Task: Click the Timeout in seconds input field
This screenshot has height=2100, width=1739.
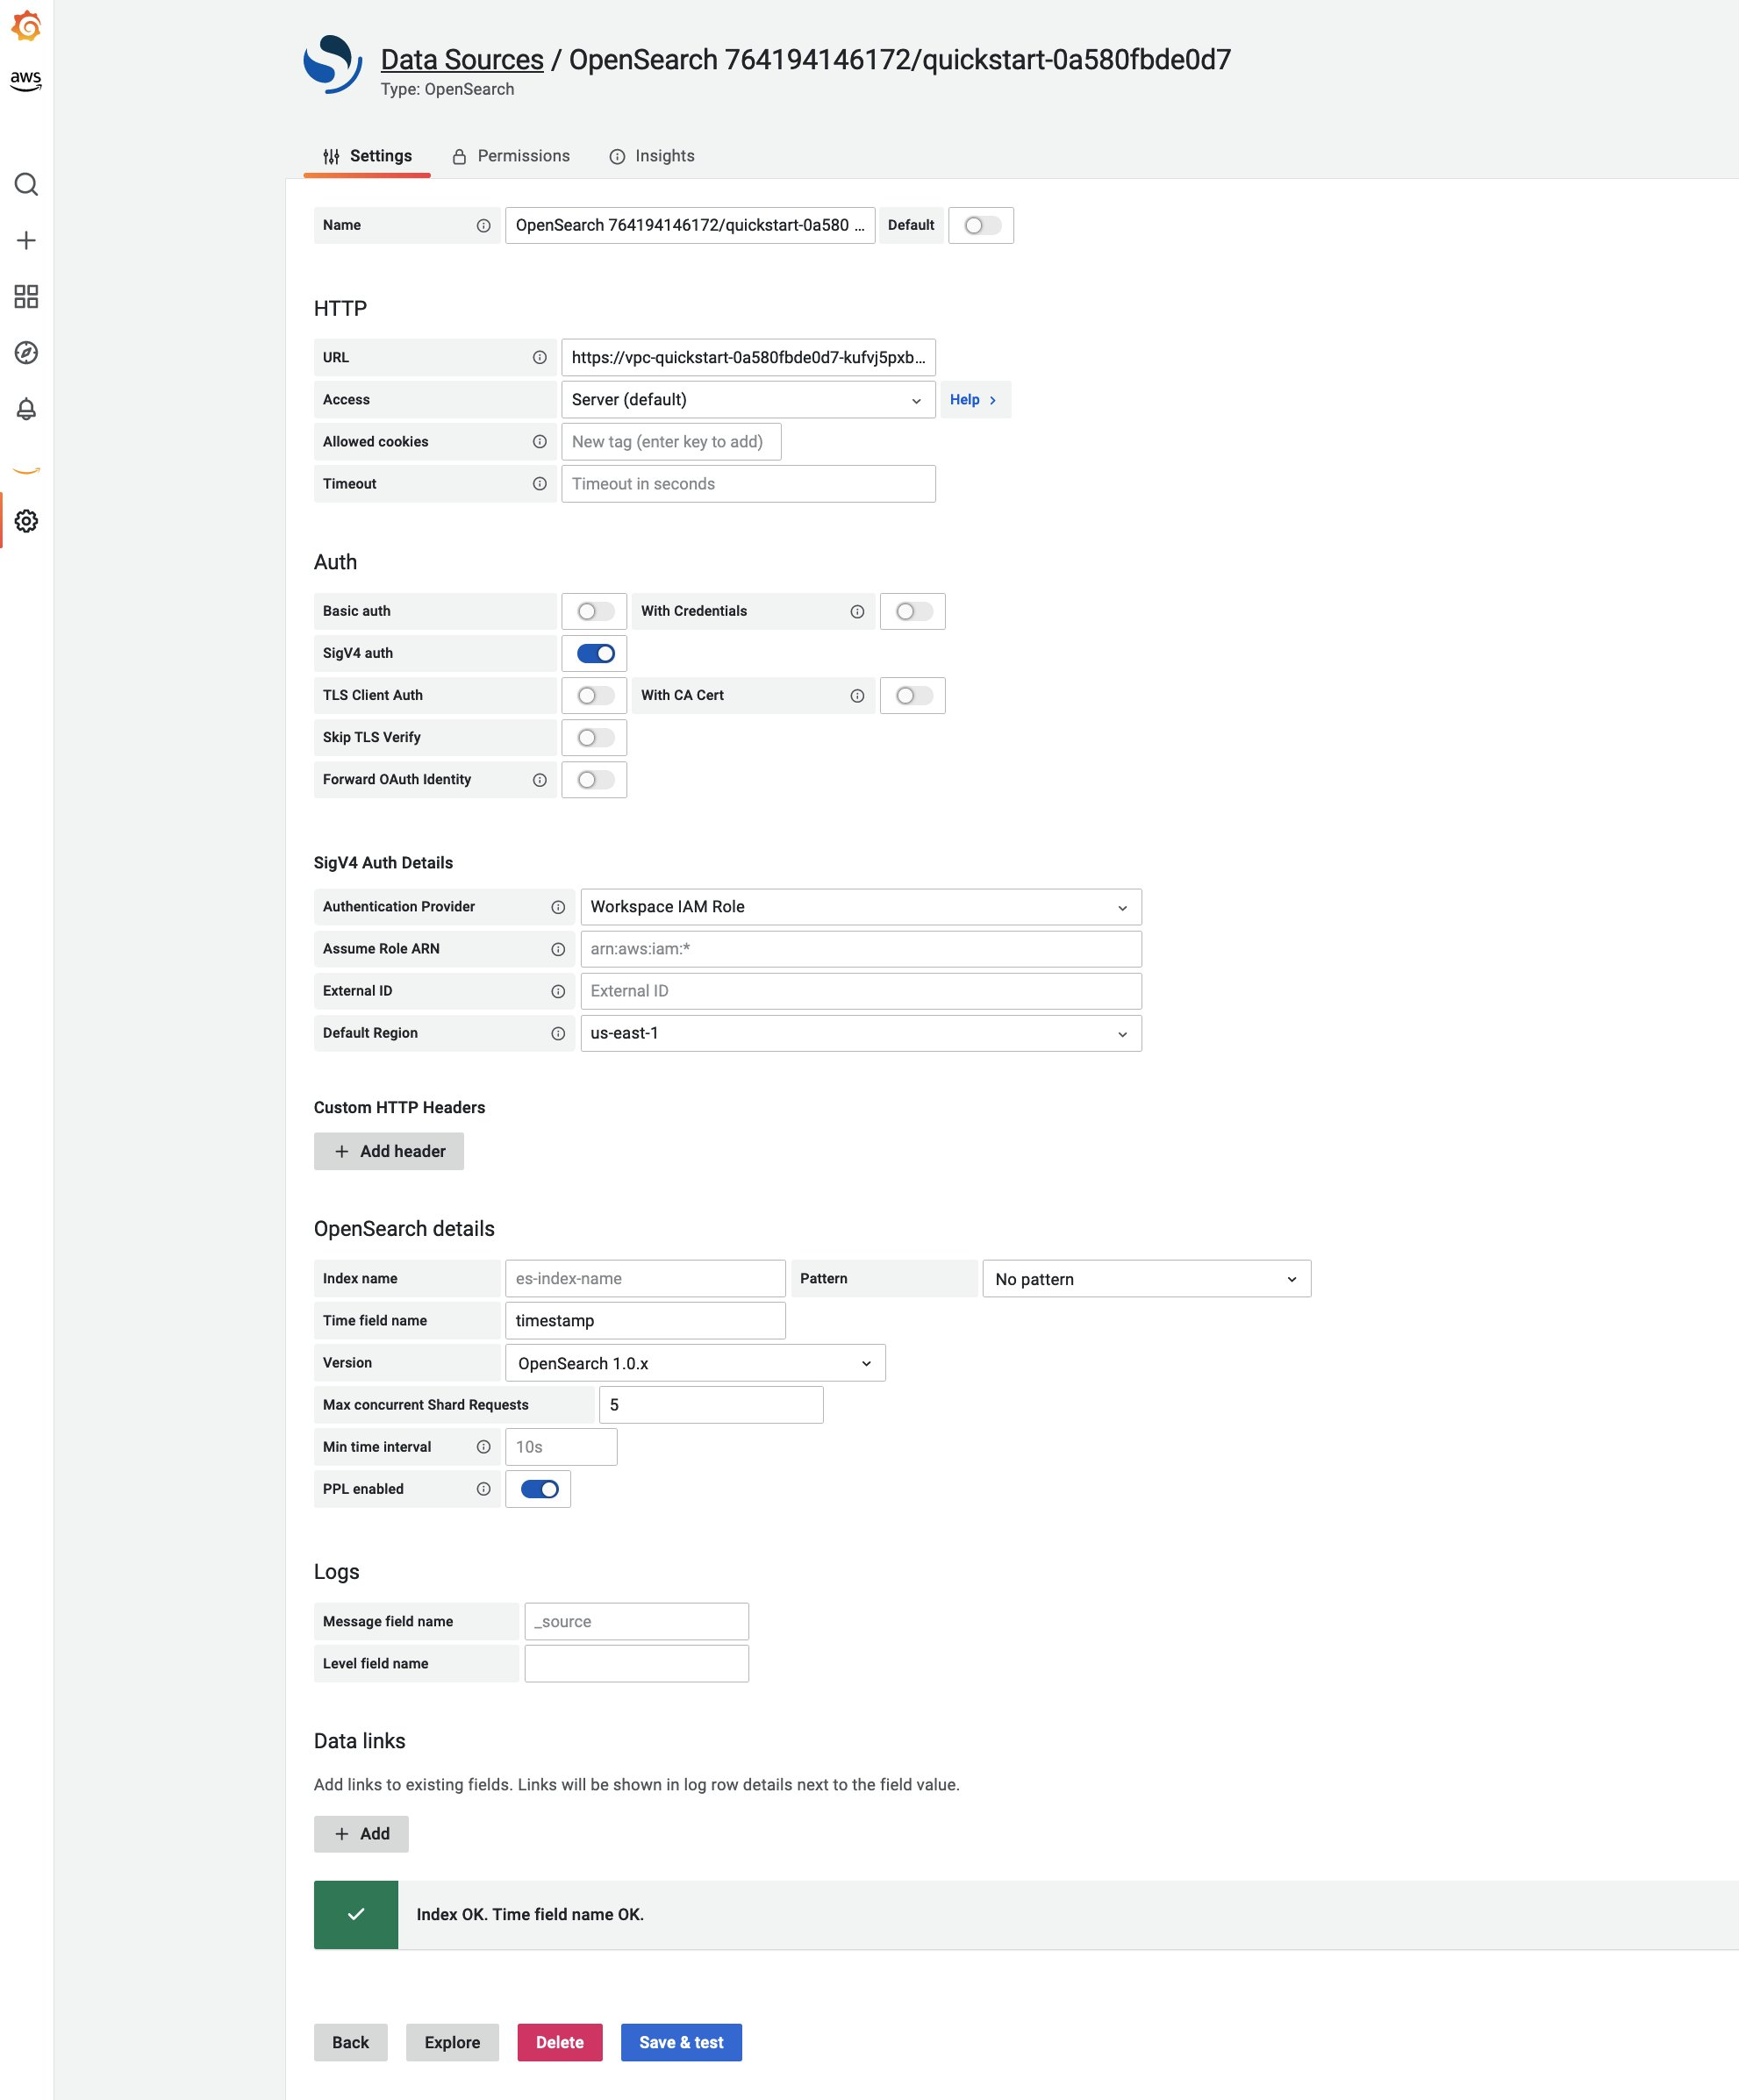Action: coord(747,483)
